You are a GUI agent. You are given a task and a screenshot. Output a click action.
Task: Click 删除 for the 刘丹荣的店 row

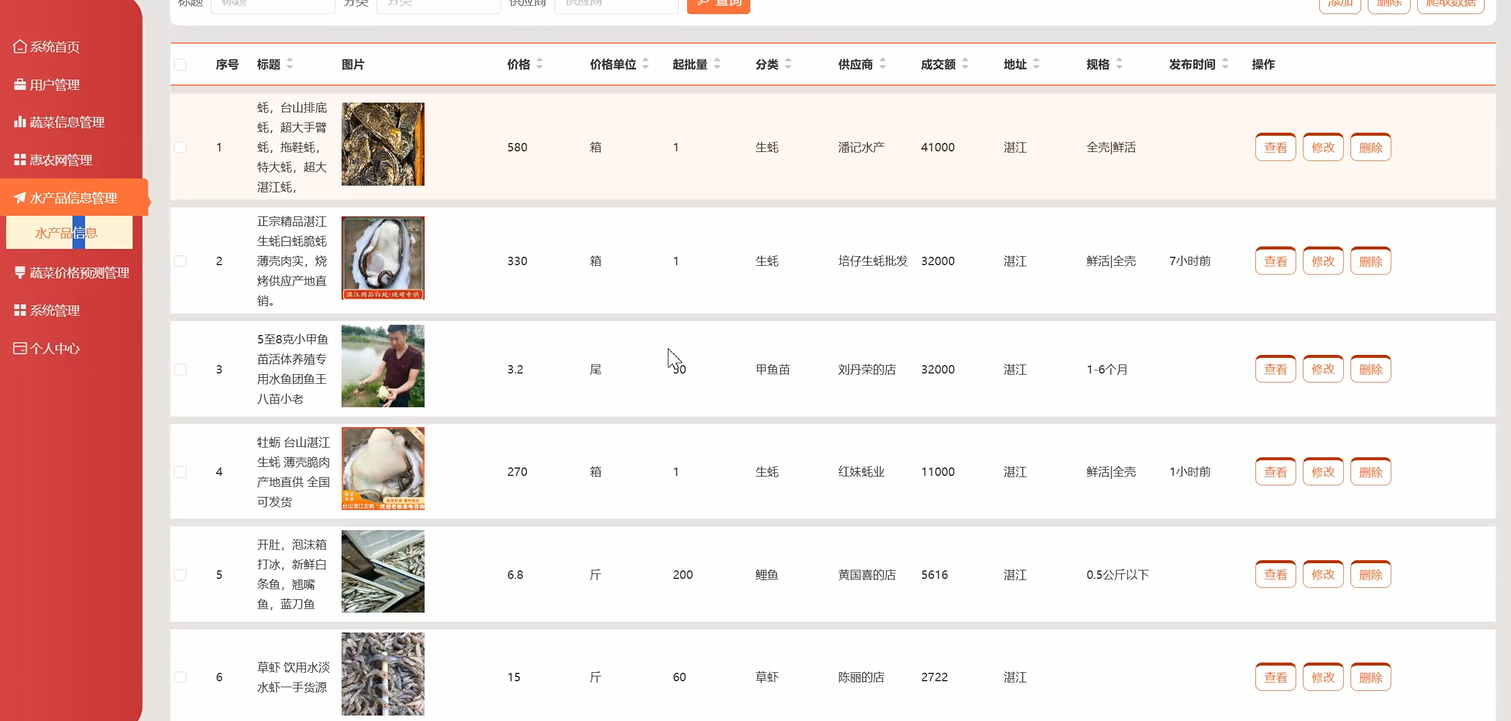(1371, 369)
